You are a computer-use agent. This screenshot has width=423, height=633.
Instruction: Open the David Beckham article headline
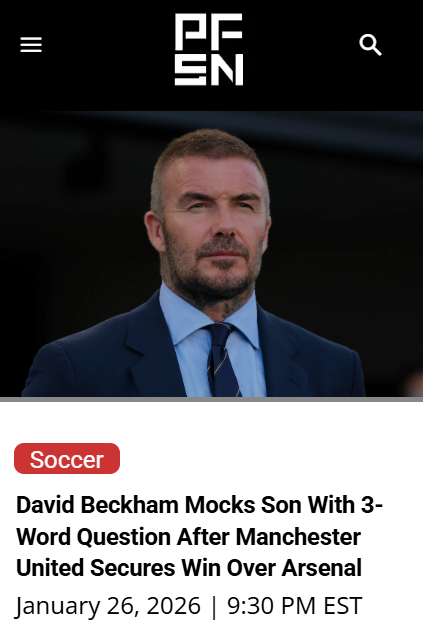199,536
